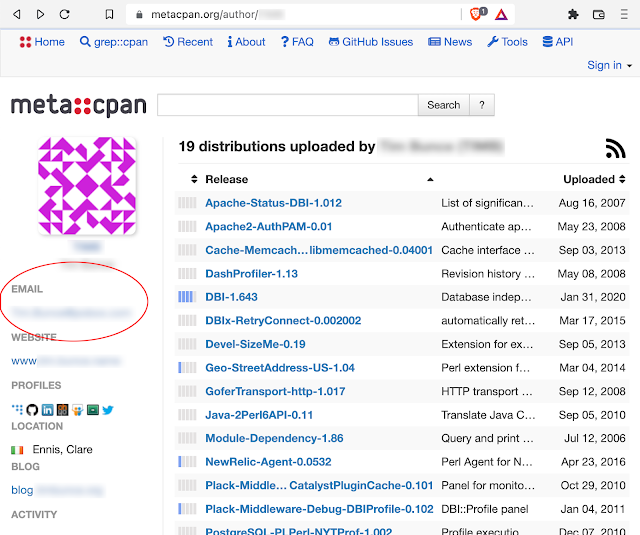
Task: Open Brave Shields lion icon
Action: (x=478, y=14)
